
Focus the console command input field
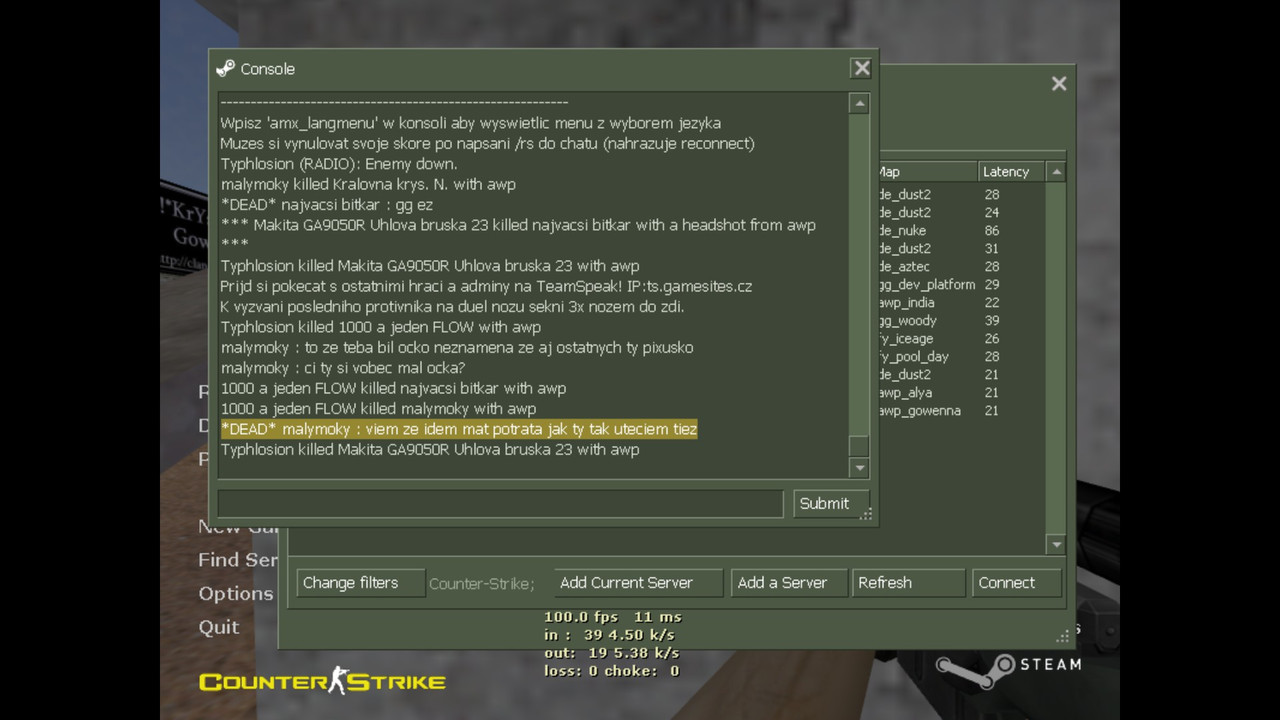tap(501, 503)
